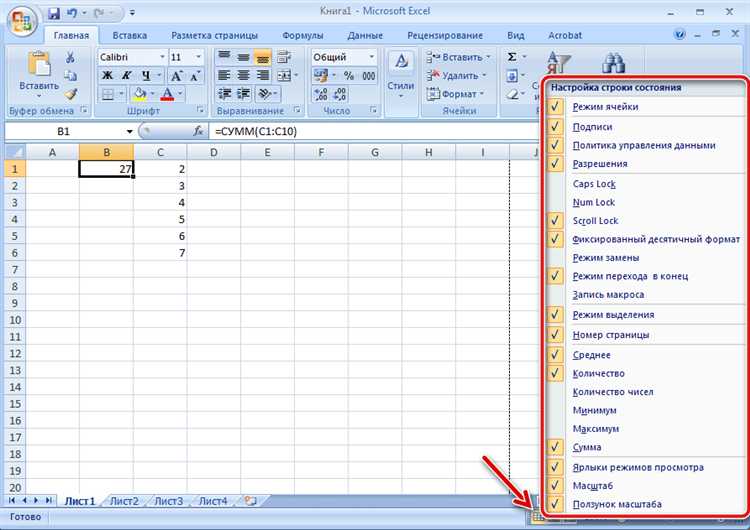
Task: Copy selection with the copy icon
Action: (70, 76)
